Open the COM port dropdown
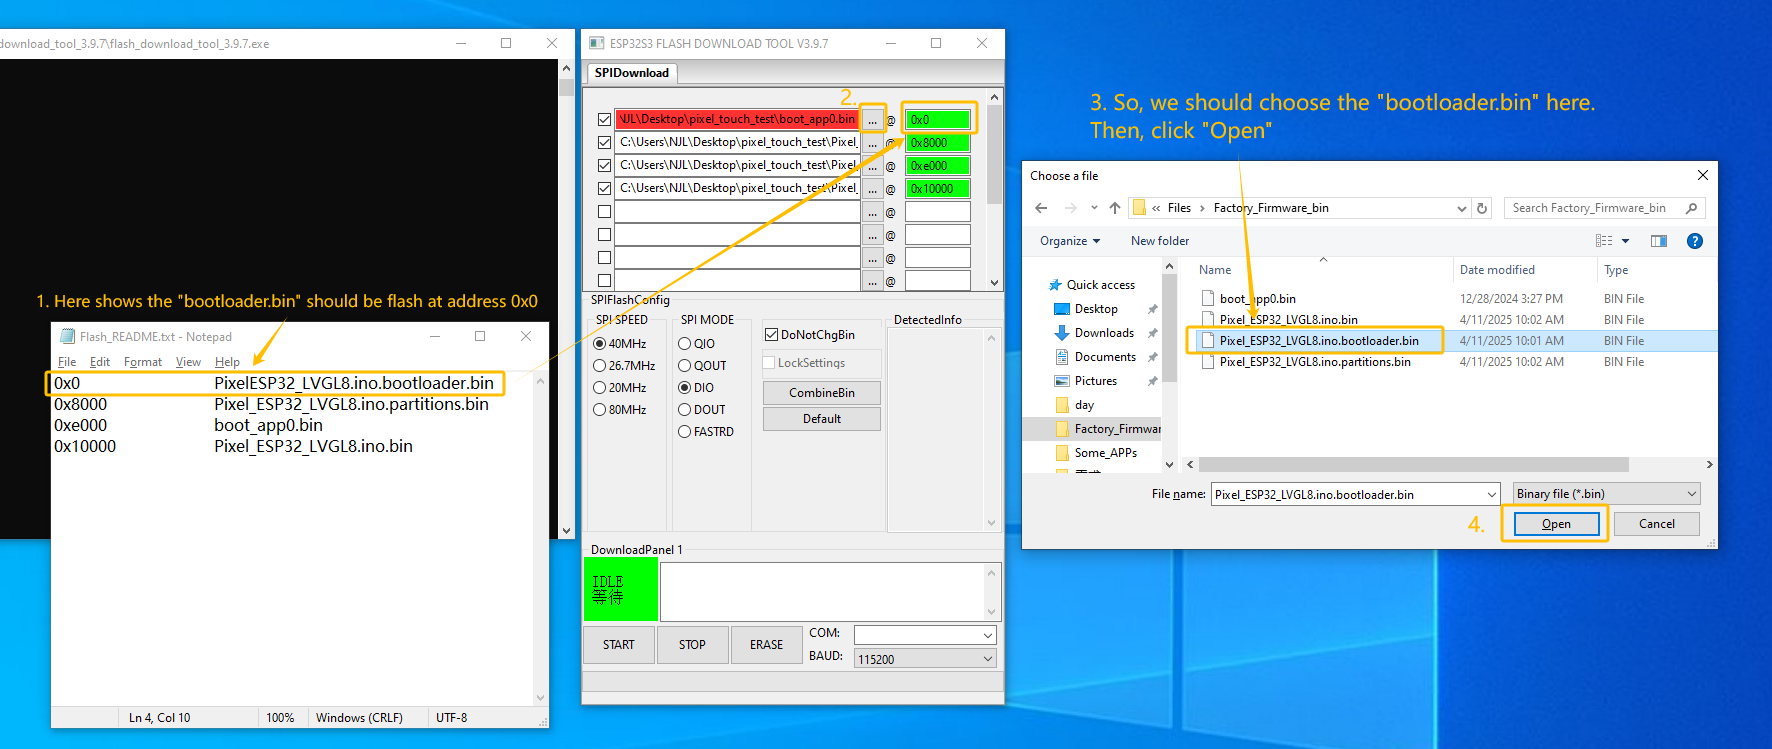Viewport: 1772px width, 749px height. point(988,635)
